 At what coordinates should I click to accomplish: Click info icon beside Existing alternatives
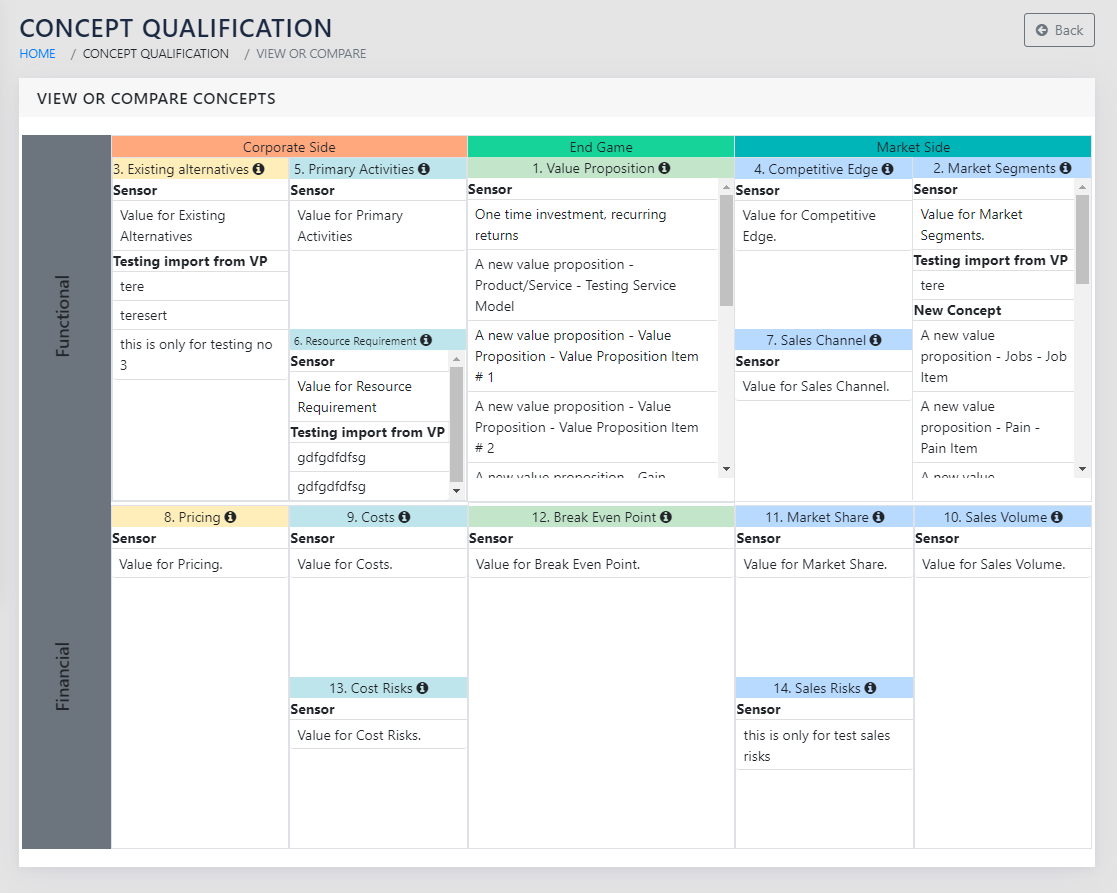259,170
